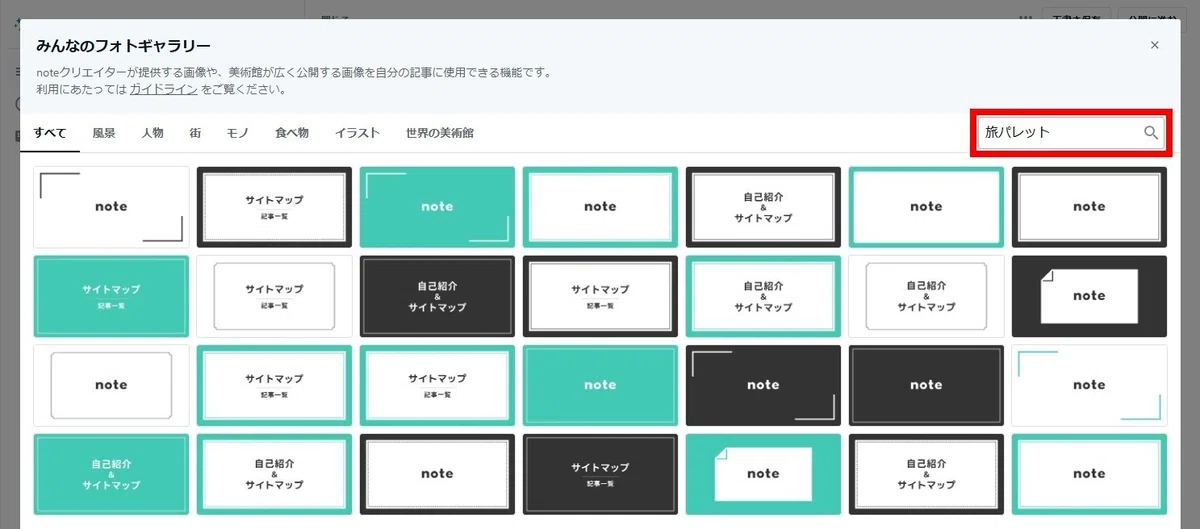Select white-text 自己紹介&サイトマップ image on dark background

click(437, 296)
